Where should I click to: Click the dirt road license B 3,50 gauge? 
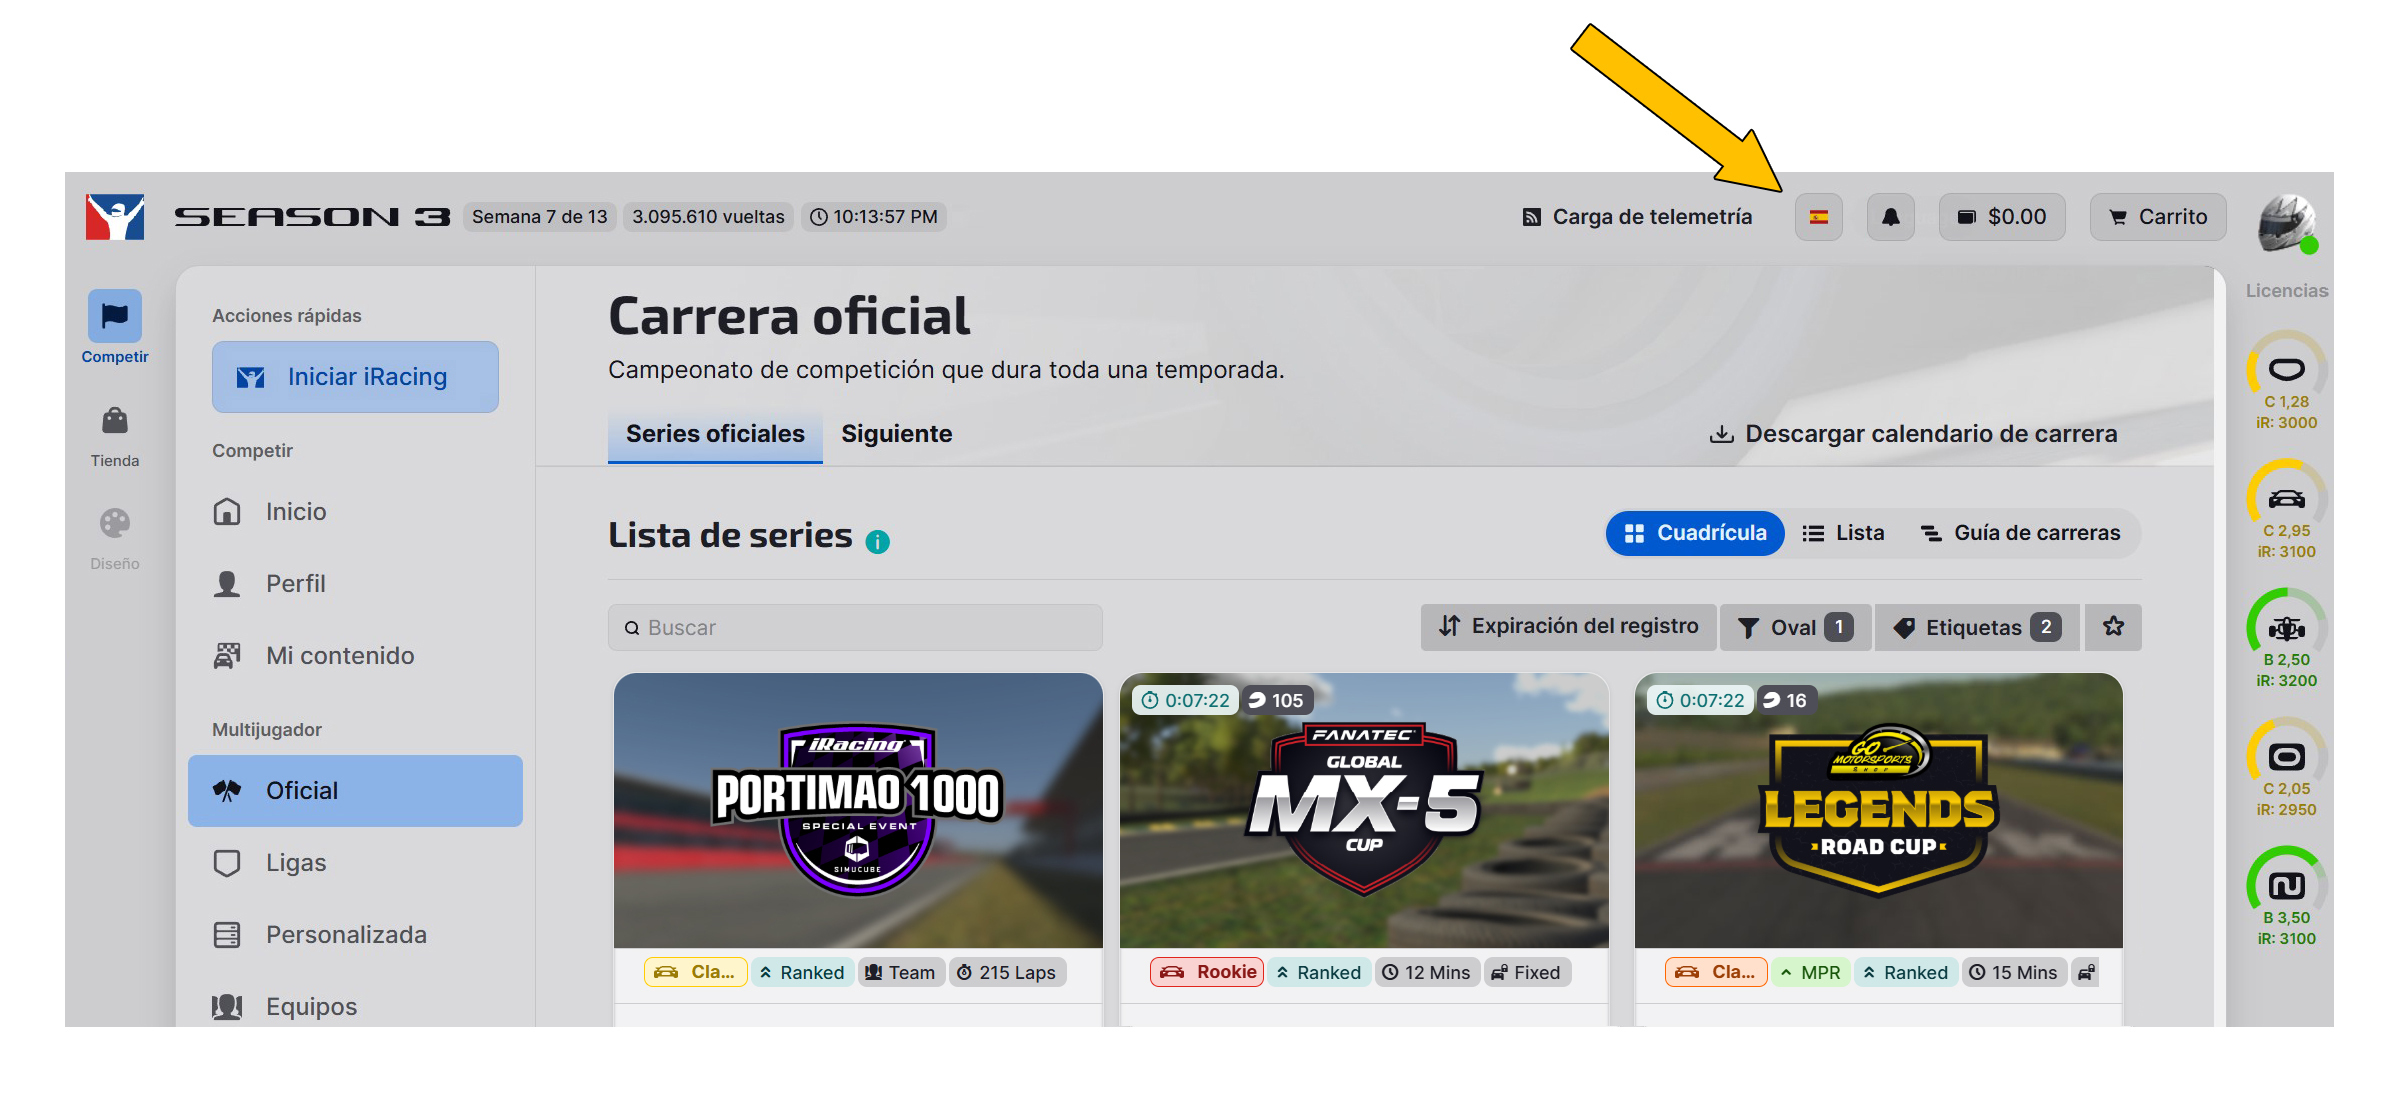(x=2286, y=896)
